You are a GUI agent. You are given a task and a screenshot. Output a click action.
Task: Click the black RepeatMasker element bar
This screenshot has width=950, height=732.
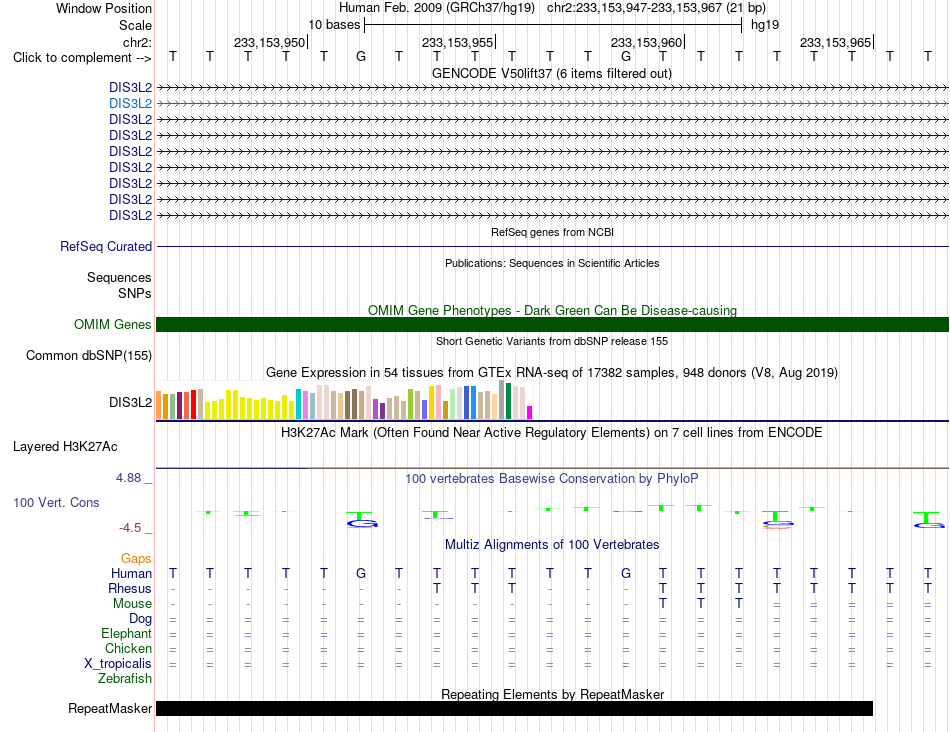(514, 708)
